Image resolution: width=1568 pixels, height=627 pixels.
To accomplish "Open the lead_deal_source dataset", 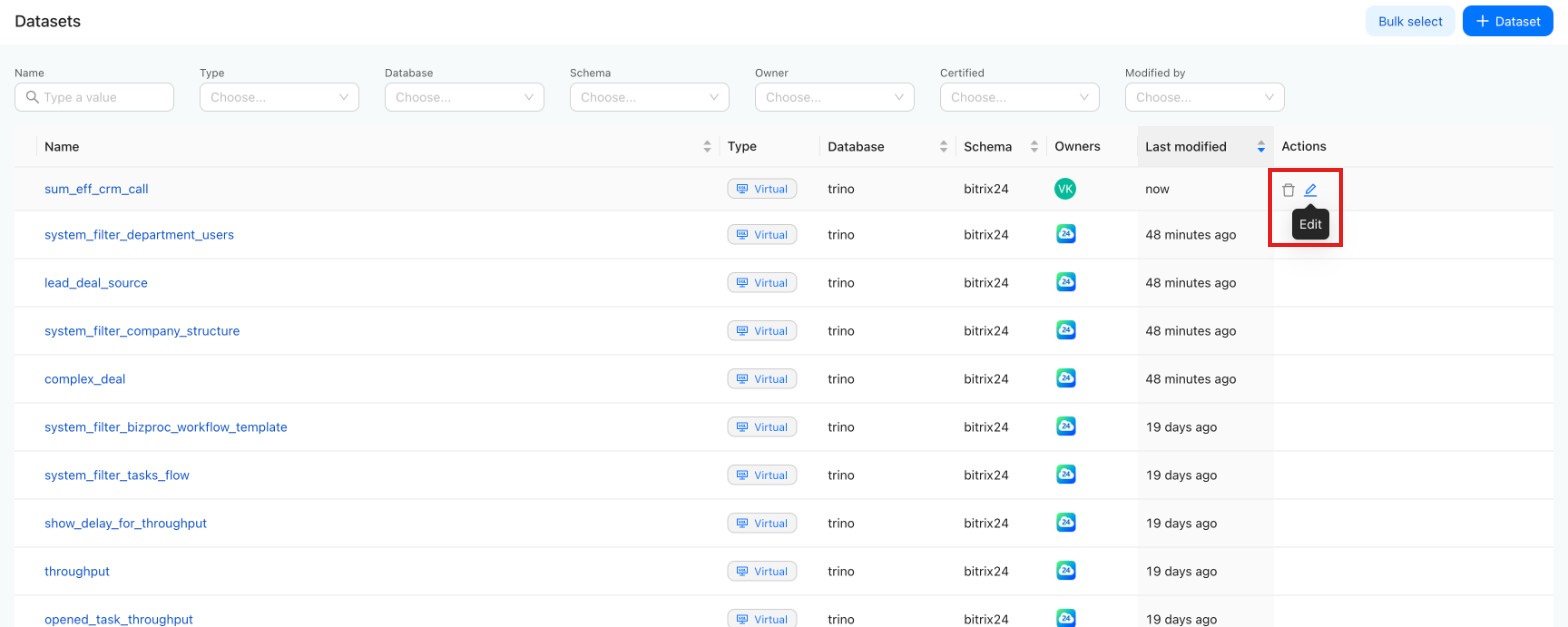I will point(96,283).
